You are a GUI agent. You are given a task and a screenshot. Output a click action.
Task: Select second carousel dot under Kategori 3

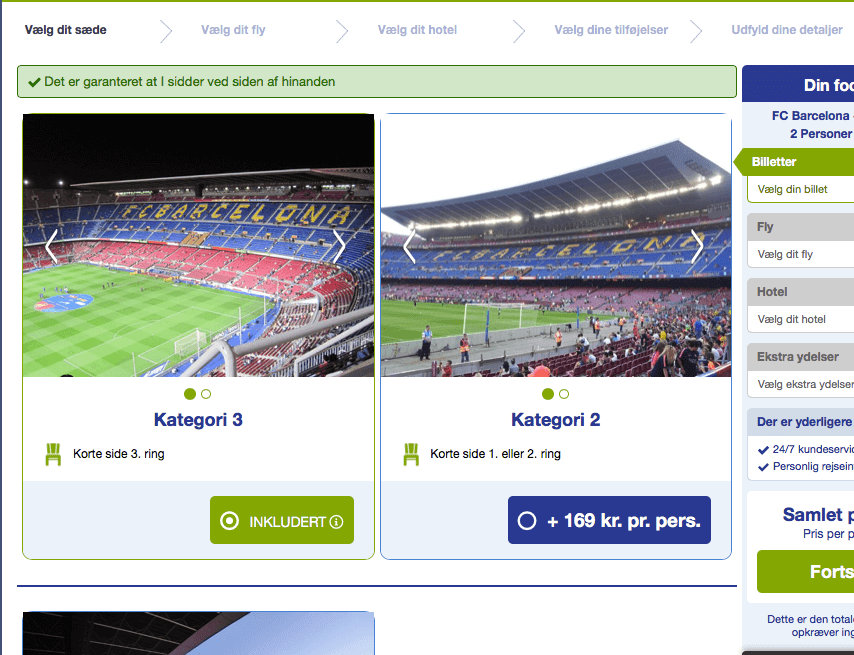coord(206,394)
